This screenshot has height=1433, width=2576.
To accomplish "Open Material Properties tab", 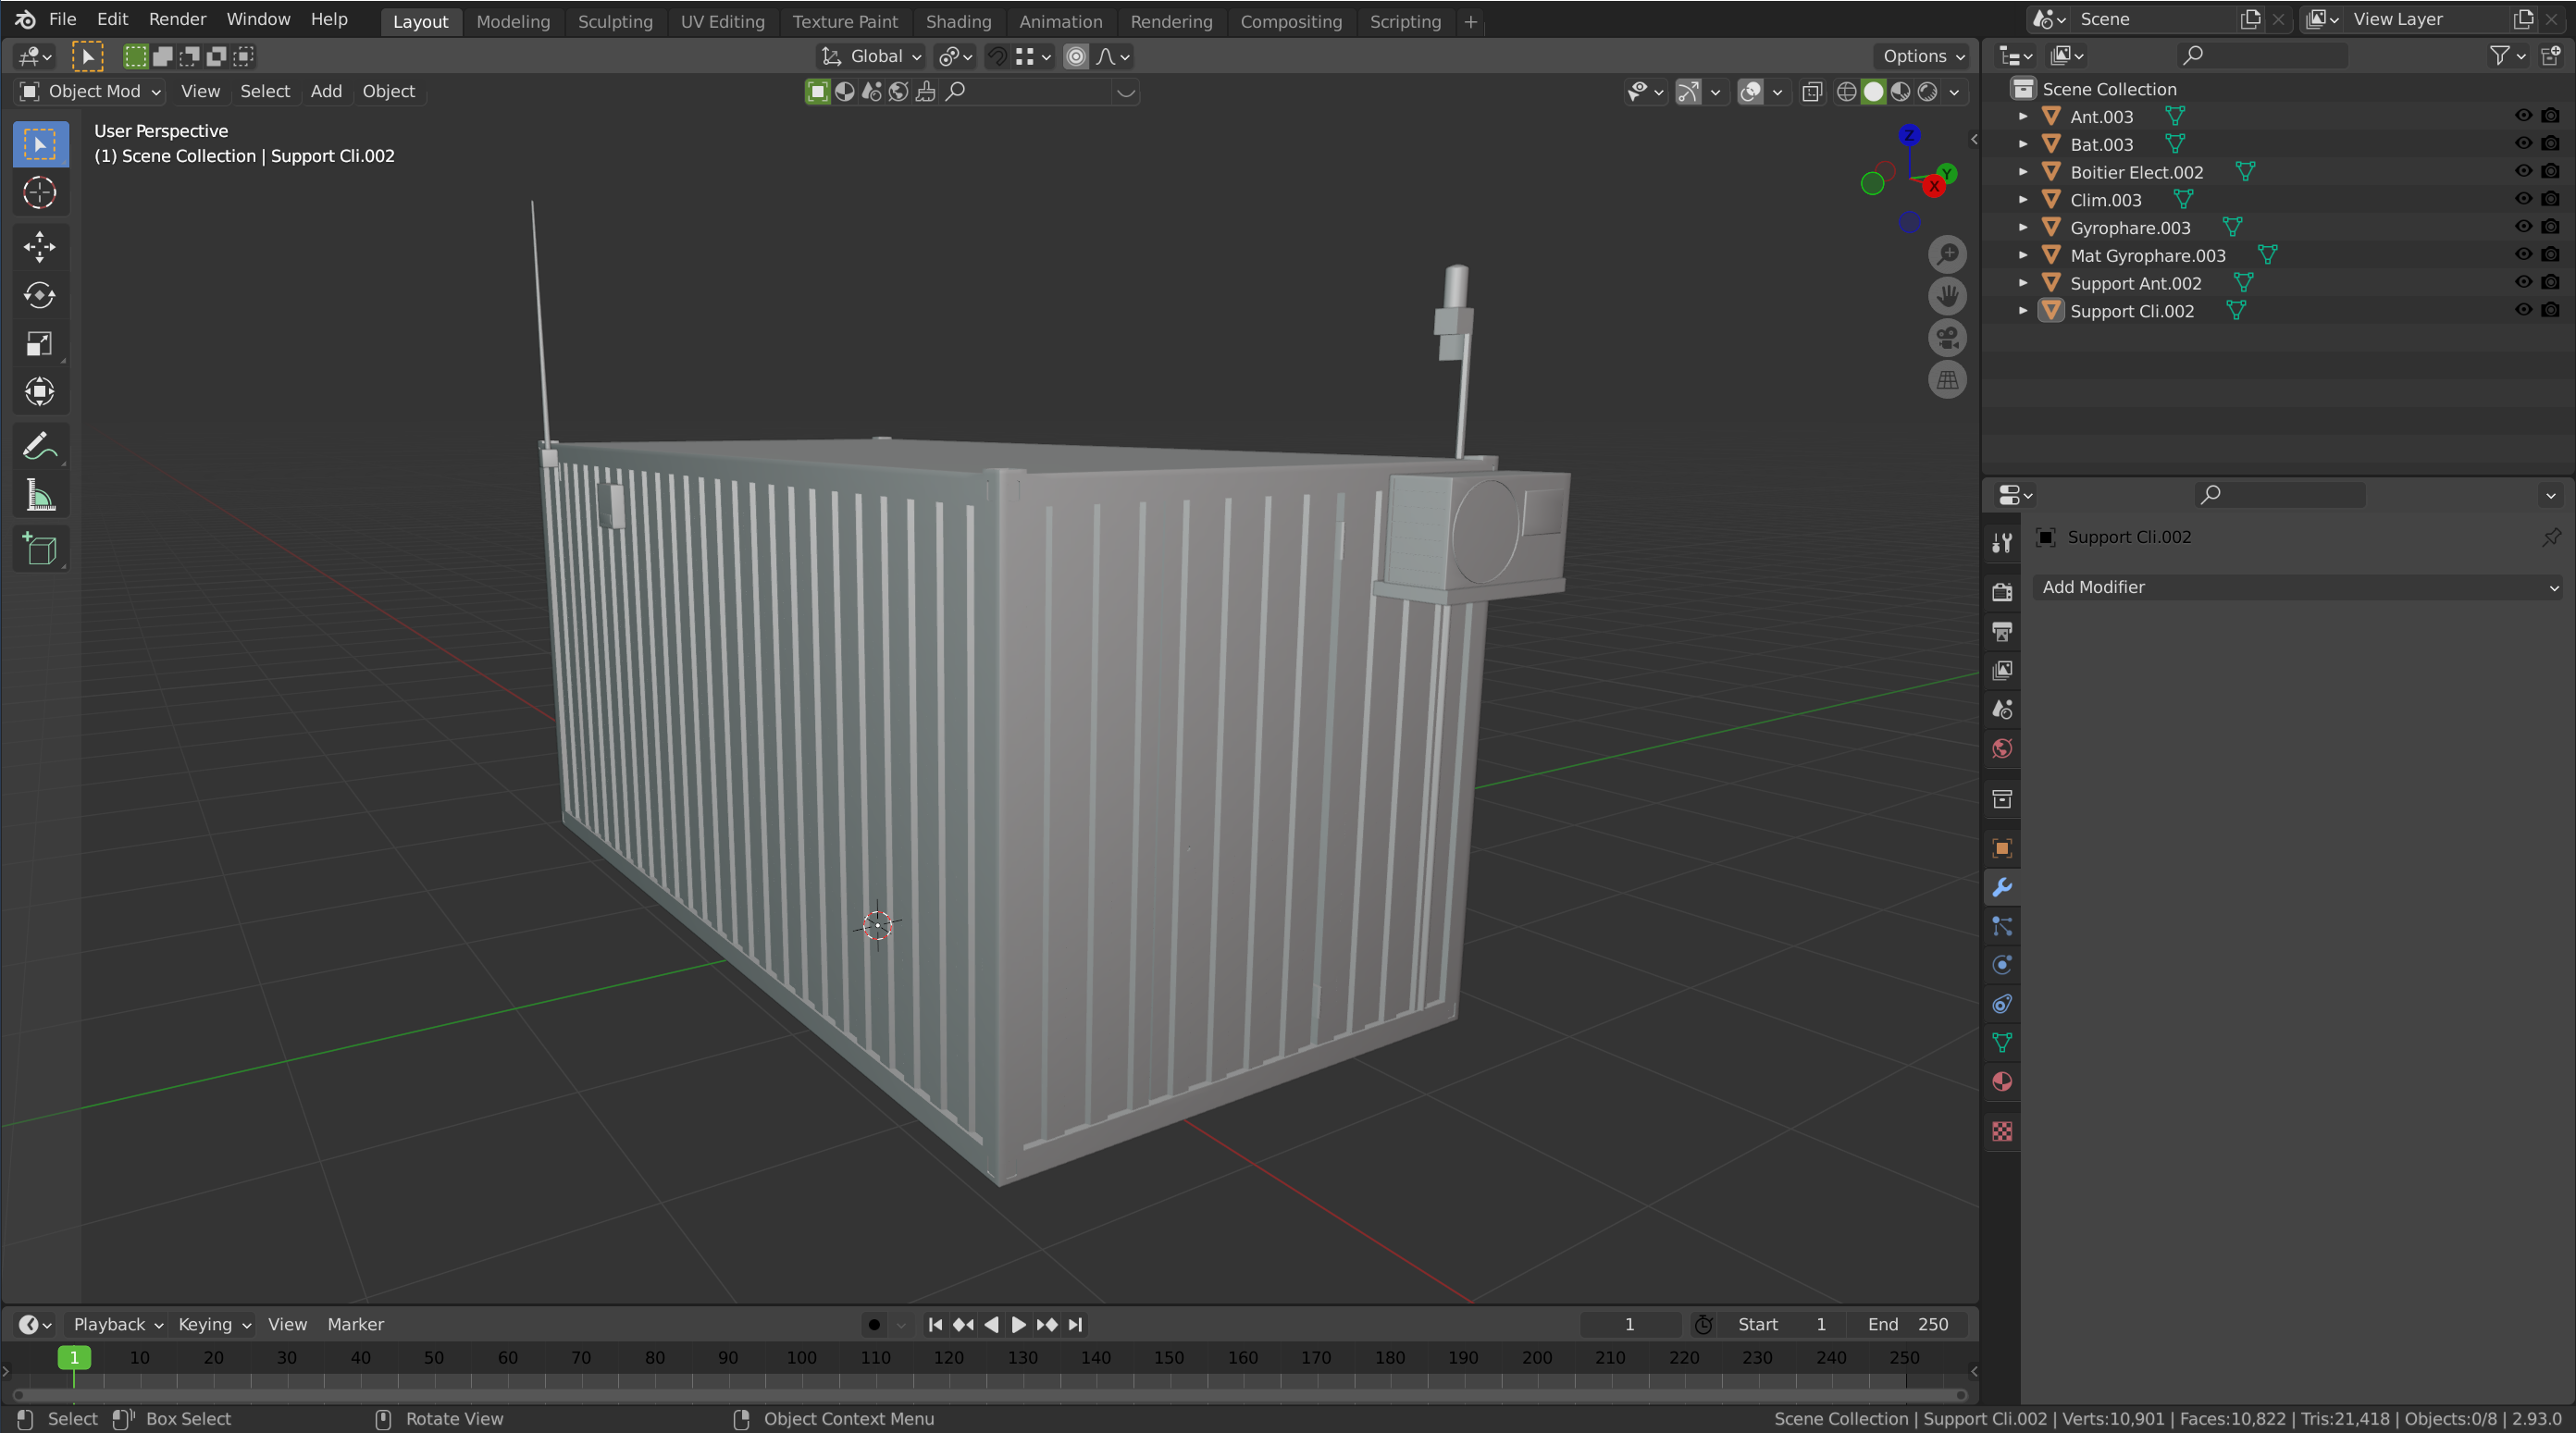I will pos(2002,1082).
